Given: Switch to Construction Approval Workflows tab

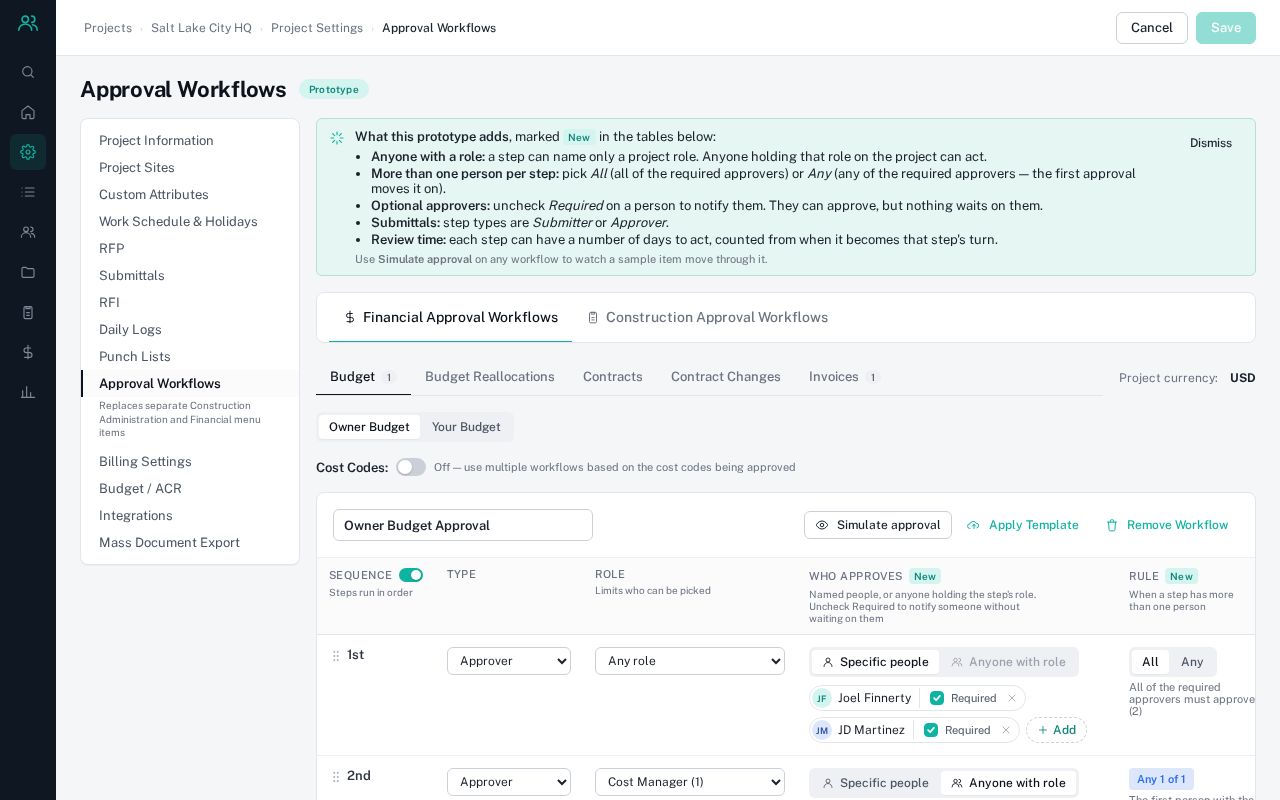Looking at the screenshot, I should [x=707, y=317].
